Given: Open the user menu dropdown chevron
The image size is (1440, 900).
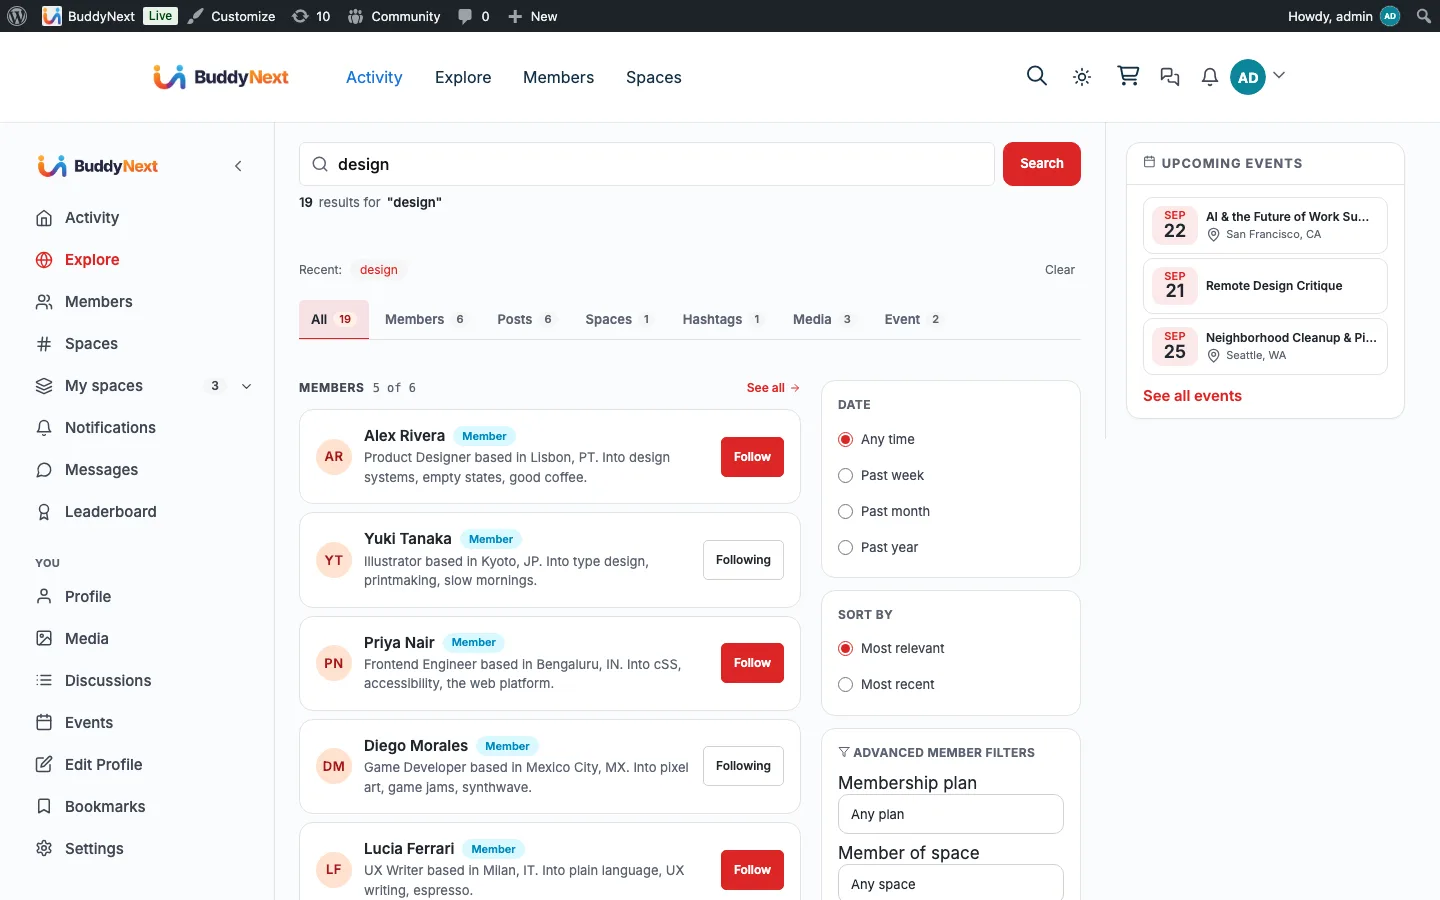Looking at the screenshot, I should 1279,76.
